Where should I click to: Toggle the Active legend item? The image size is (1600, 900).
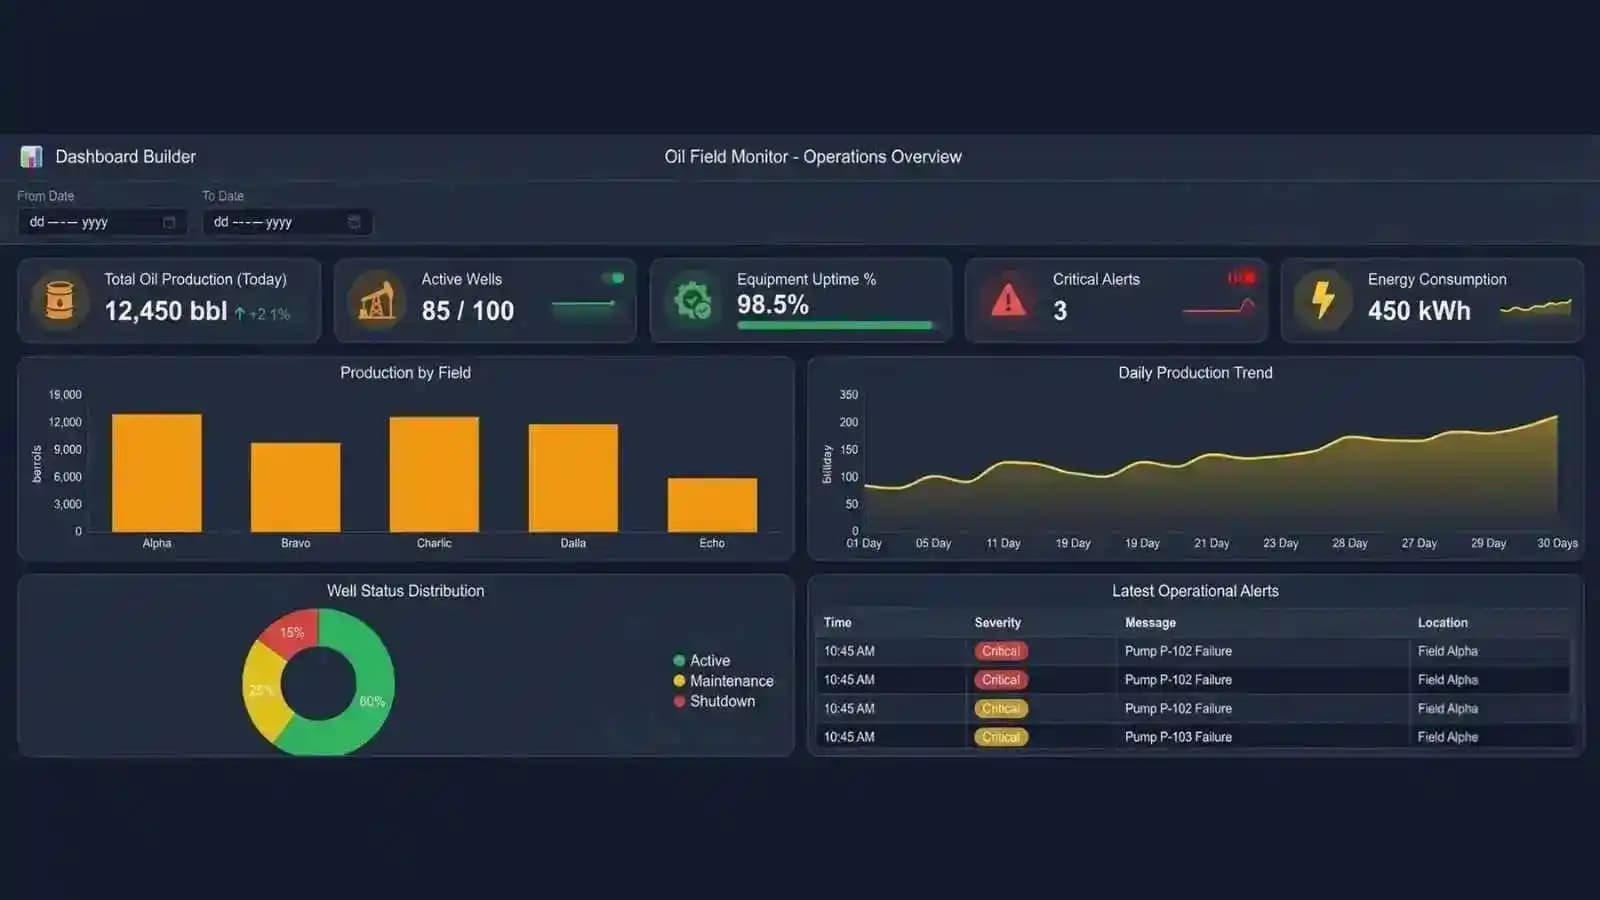702,661
